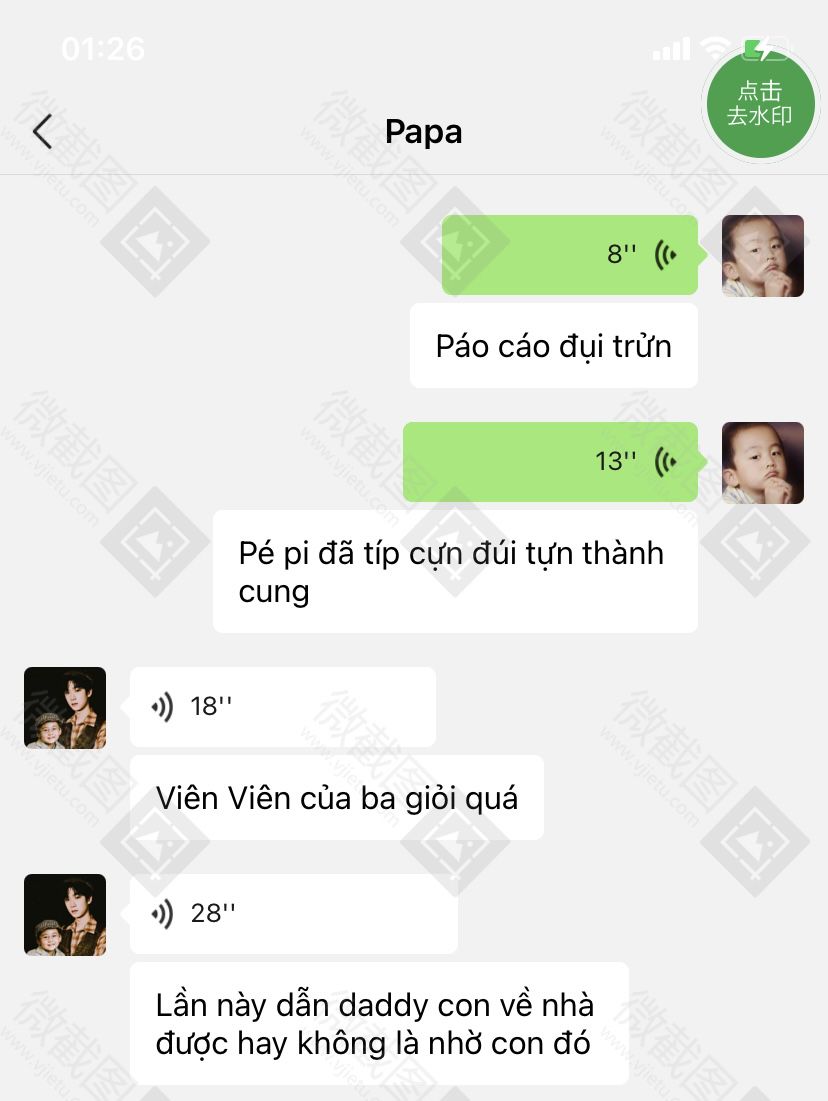
Task: Play the 18-second received voice message
Action: click(283, 706)
